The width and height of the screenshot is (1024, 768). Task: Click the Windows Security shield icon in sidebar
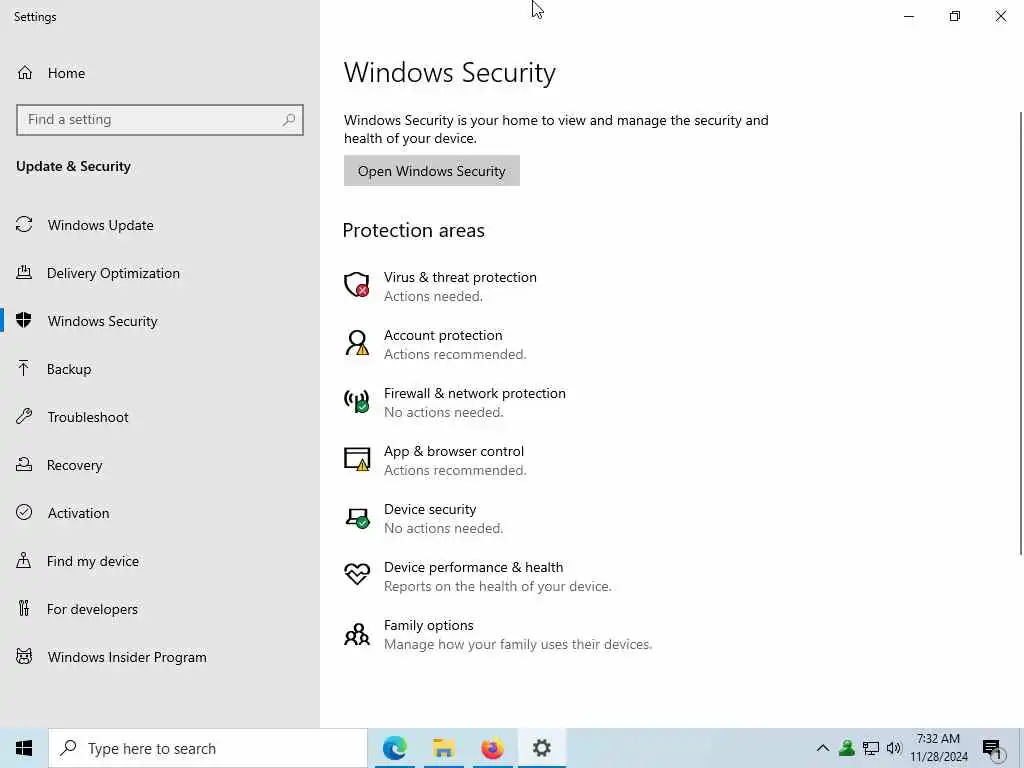[x=24, y=320]
